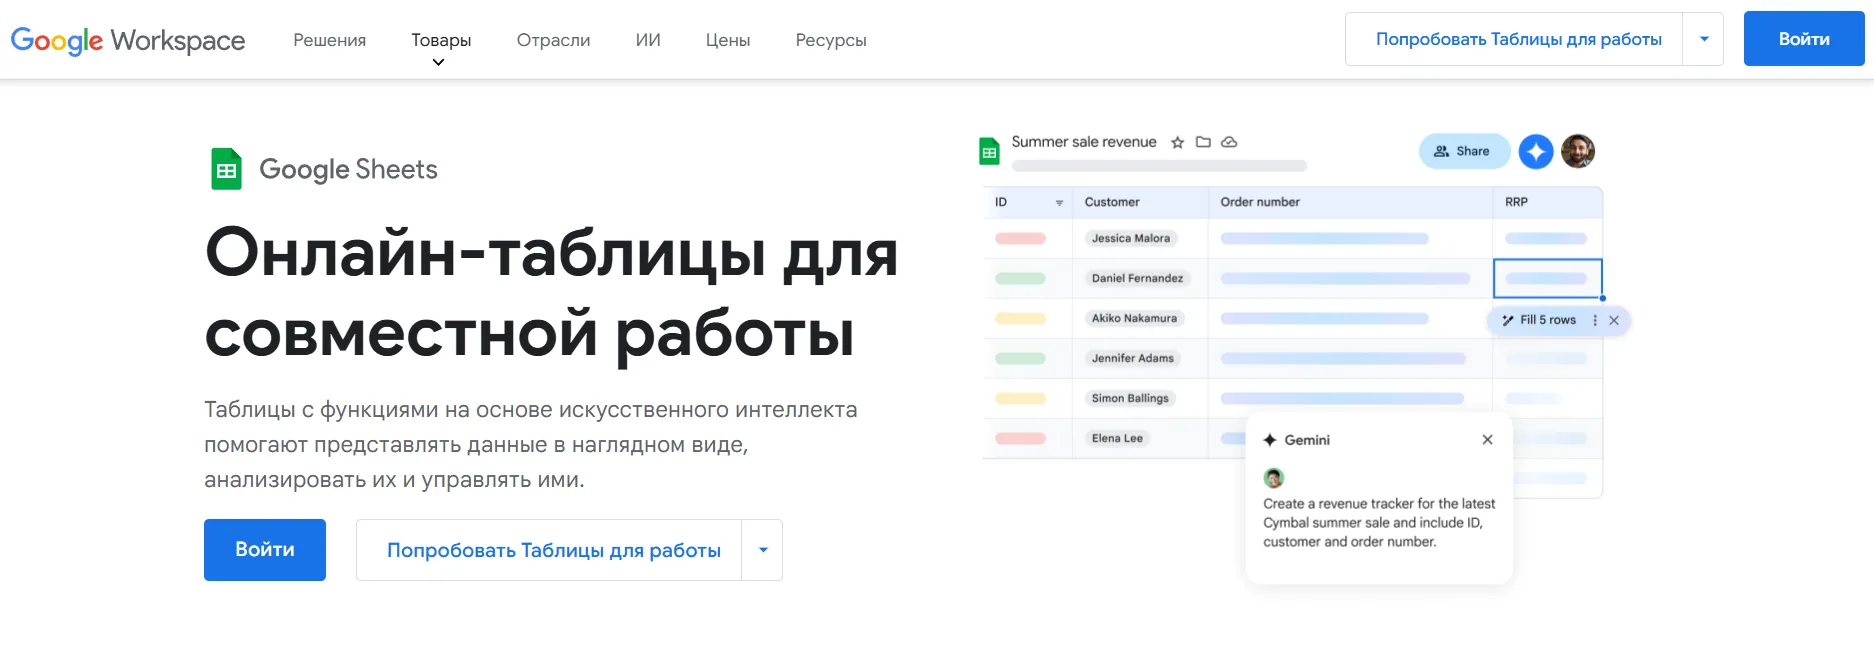The width and height of the screenshot is (1874, 671).
Task: Click the cloud saved status icon
Action: point(1229,142)
